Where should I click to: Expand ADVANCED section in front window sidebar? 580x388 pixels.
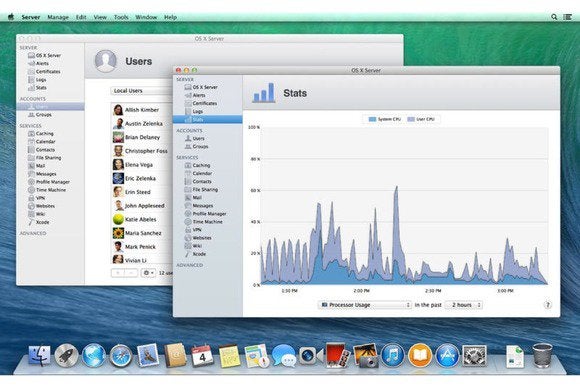[x=189, y=265]
